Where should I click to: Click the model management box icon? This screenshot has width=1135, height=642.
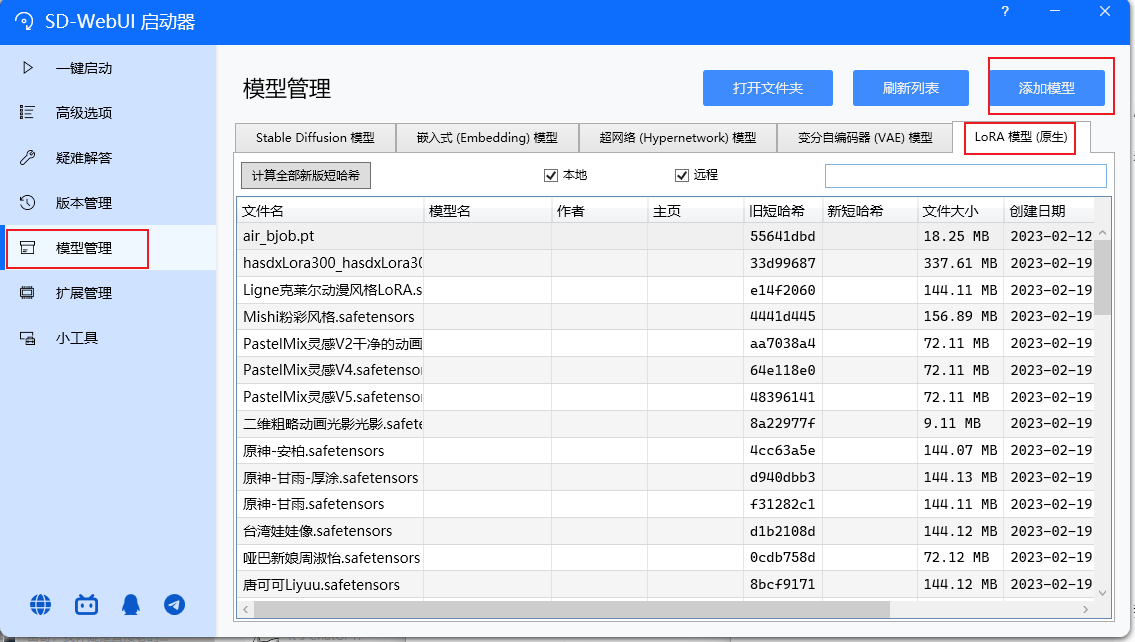point(28,248)
